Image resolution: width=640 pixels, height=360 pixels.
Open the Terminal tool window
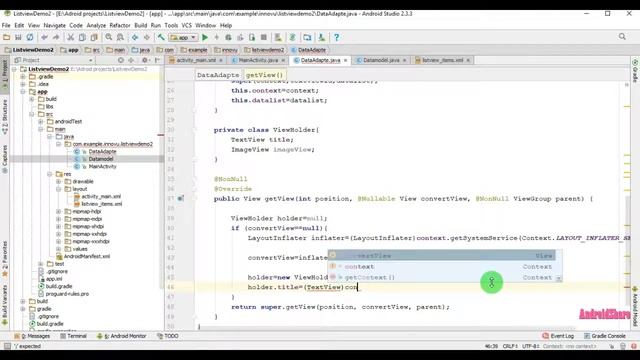pyautogui.click(x=73, y=336)
